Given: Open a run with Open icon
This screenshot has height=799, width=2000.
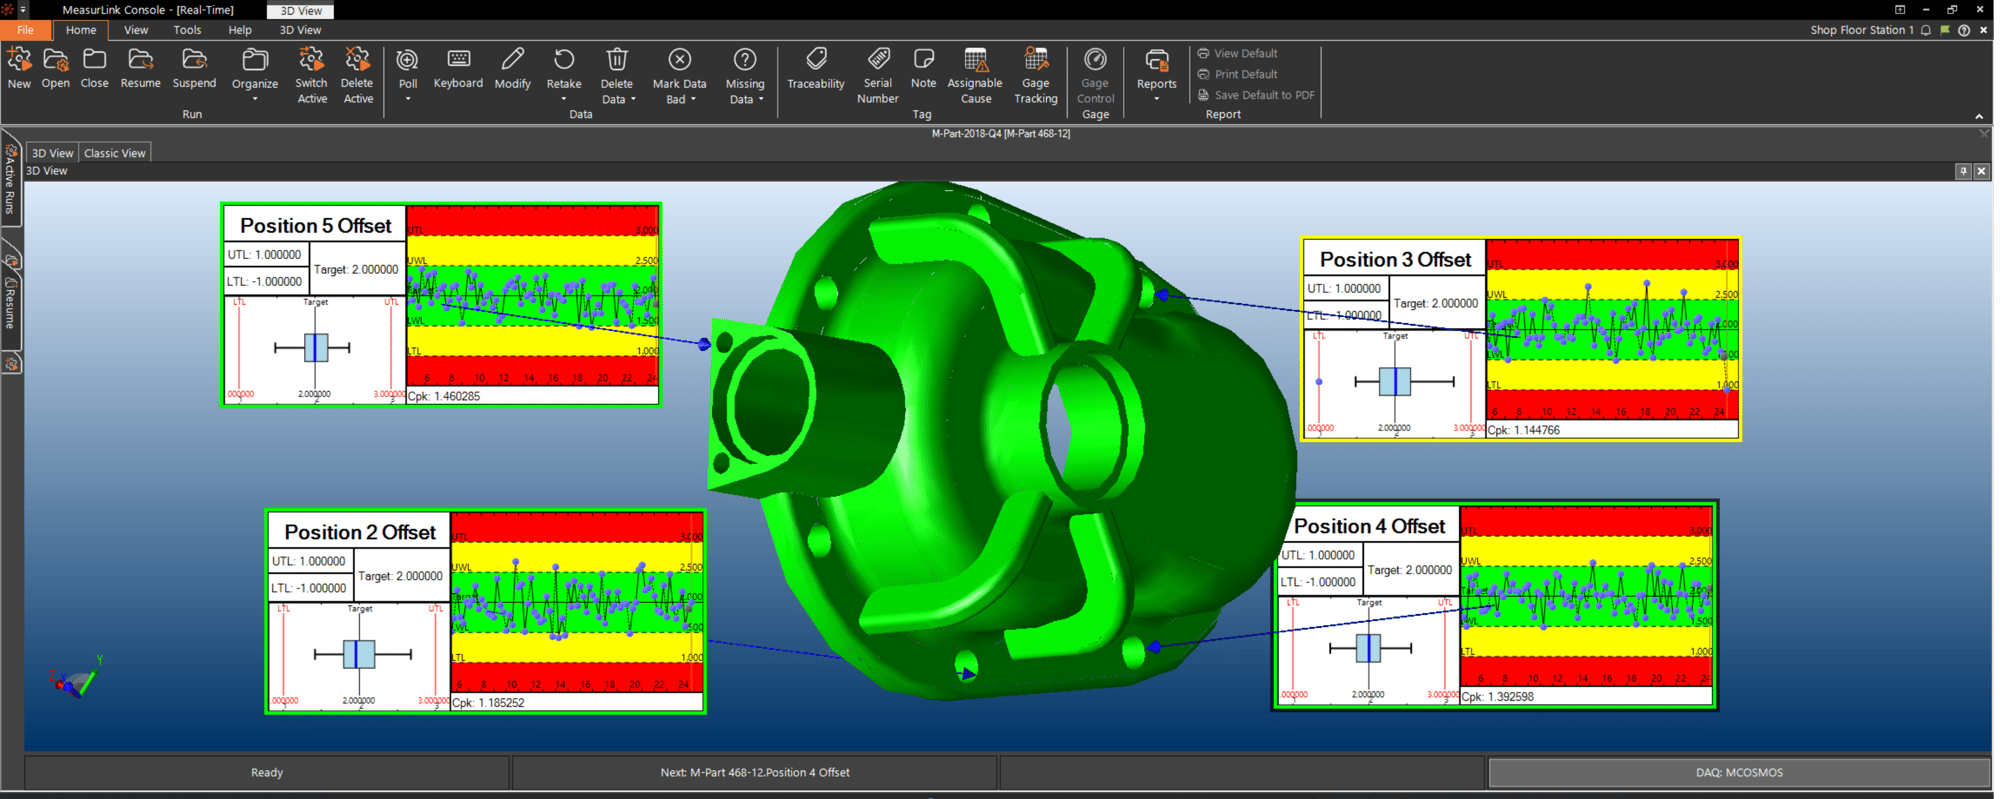Looking at the screenshot, I should point(56,68).
